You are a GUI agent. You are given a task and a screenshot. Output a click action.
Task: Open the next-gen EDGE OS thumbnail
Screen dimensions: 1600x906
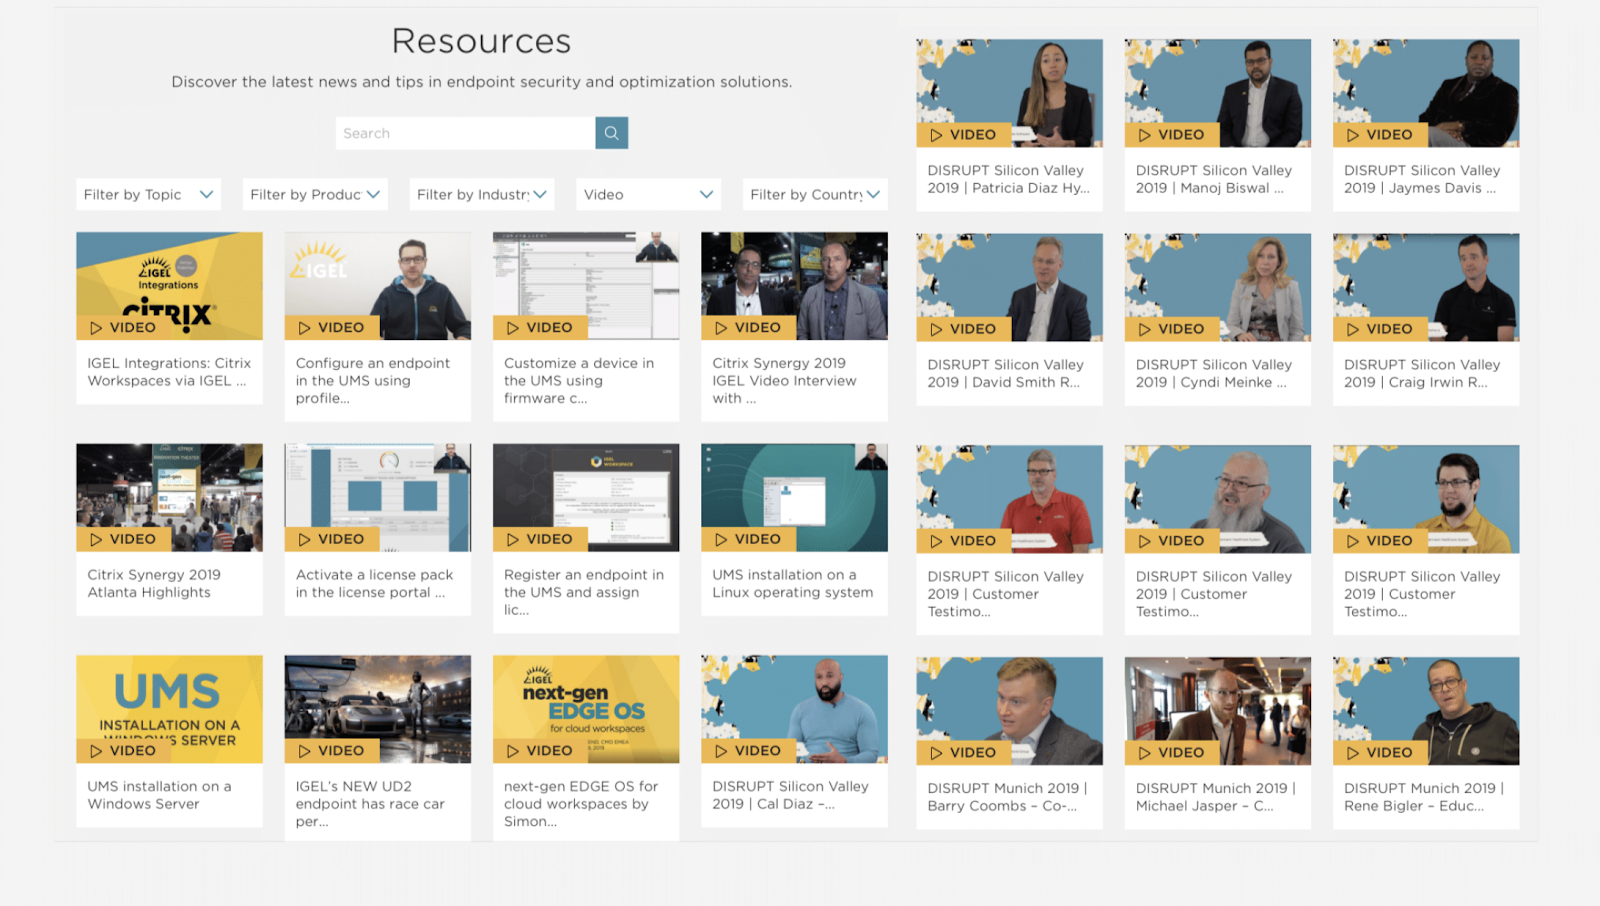586,709
